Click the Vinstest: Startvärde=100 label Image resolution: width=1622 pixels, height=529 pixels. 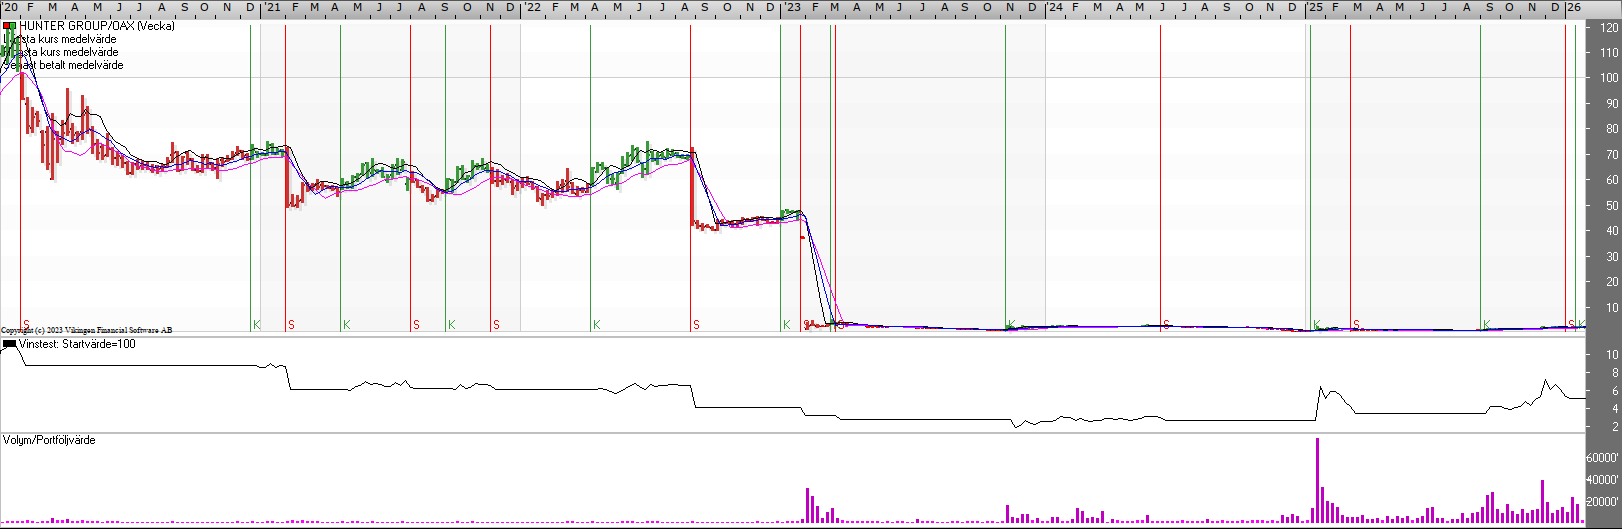click(77, 344)
